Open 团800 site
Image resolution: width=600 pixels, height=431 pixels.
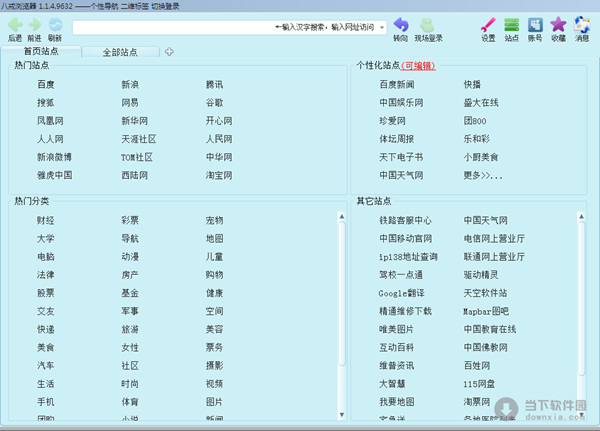tap(475, 121)
